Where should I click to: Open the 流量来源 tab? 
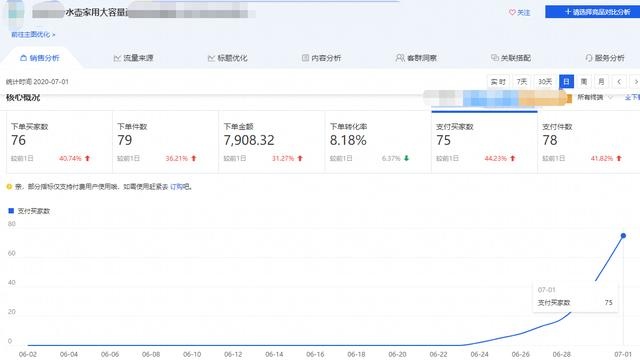pos(133,58)
